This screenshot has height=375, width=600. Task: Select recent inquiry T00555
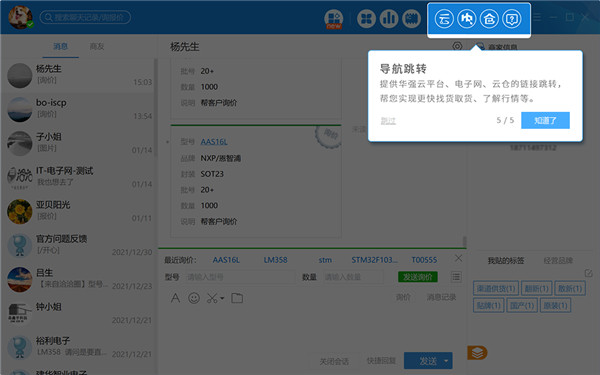424,260
